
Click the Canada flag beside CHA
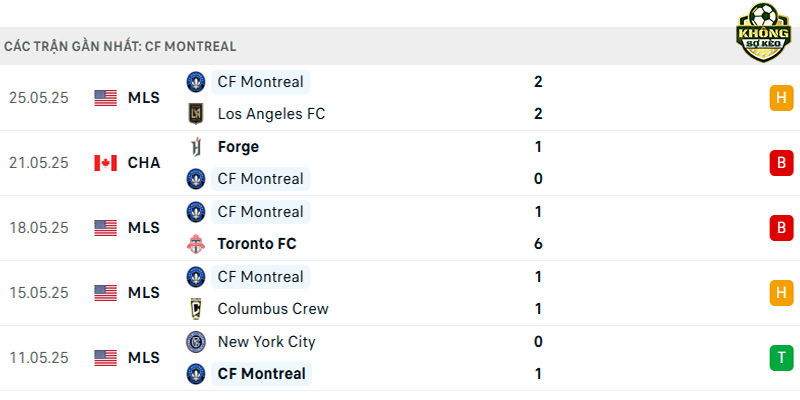click(106, 163)
